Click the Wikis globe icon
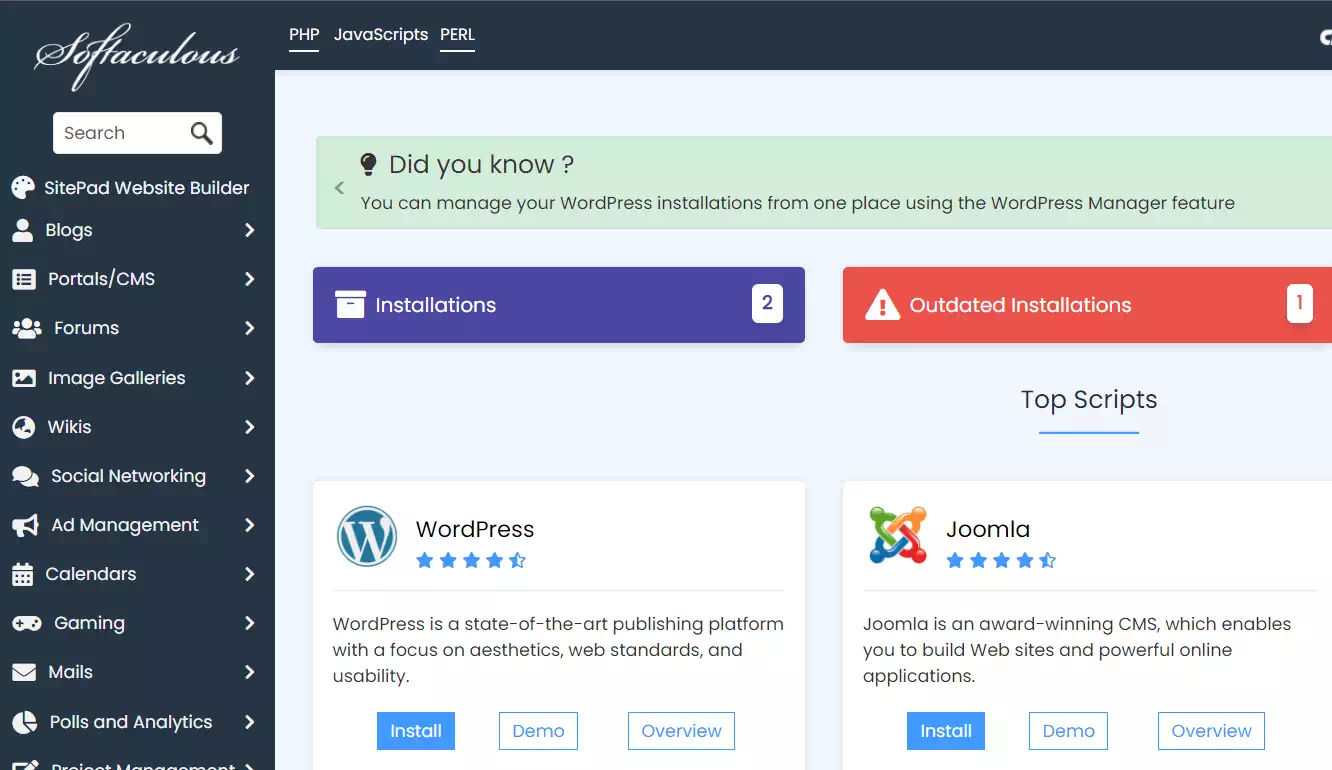The image size is (1332, 770). (24, 427)
